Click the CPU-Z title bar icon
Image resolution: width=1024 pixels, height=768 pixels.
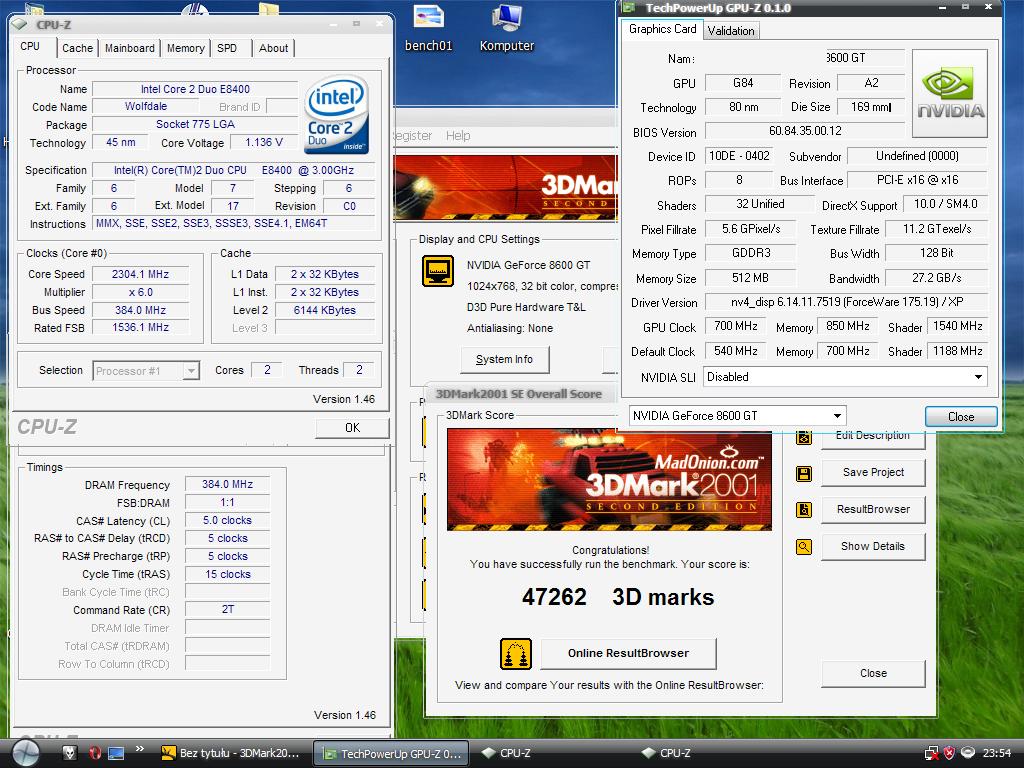pos(19,24)
